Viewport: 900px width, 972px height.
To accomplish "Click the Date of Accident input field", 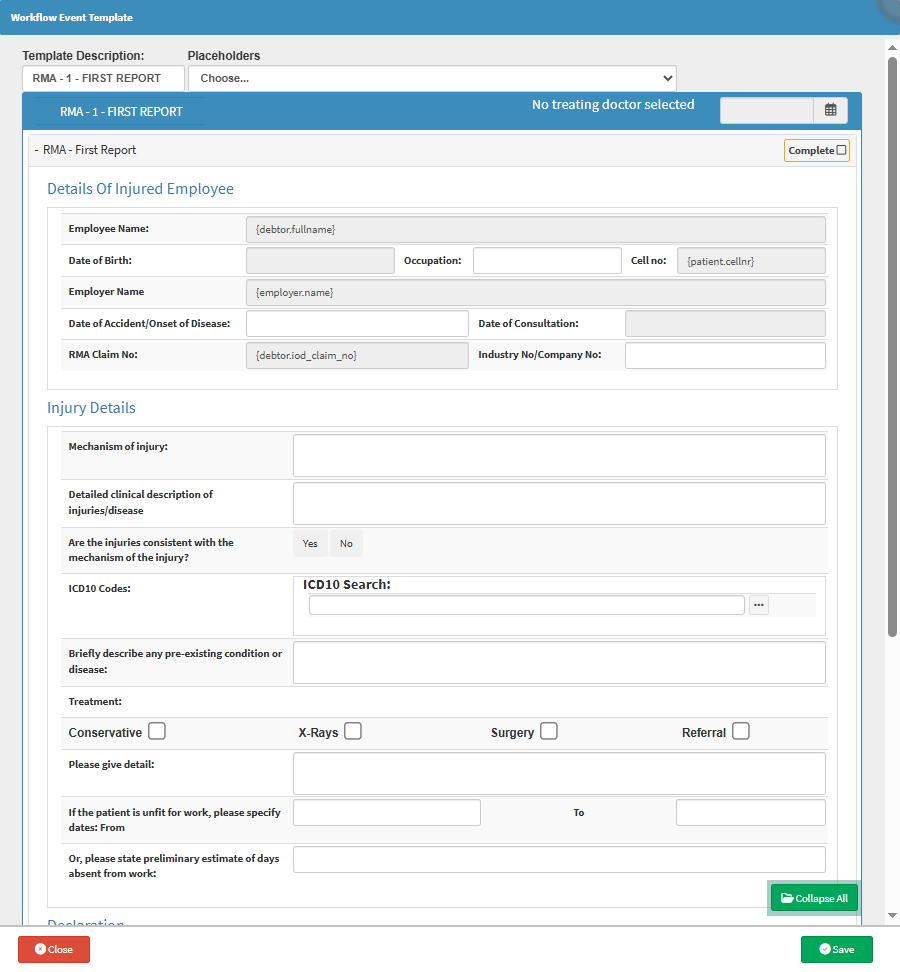I will [357, 324].
